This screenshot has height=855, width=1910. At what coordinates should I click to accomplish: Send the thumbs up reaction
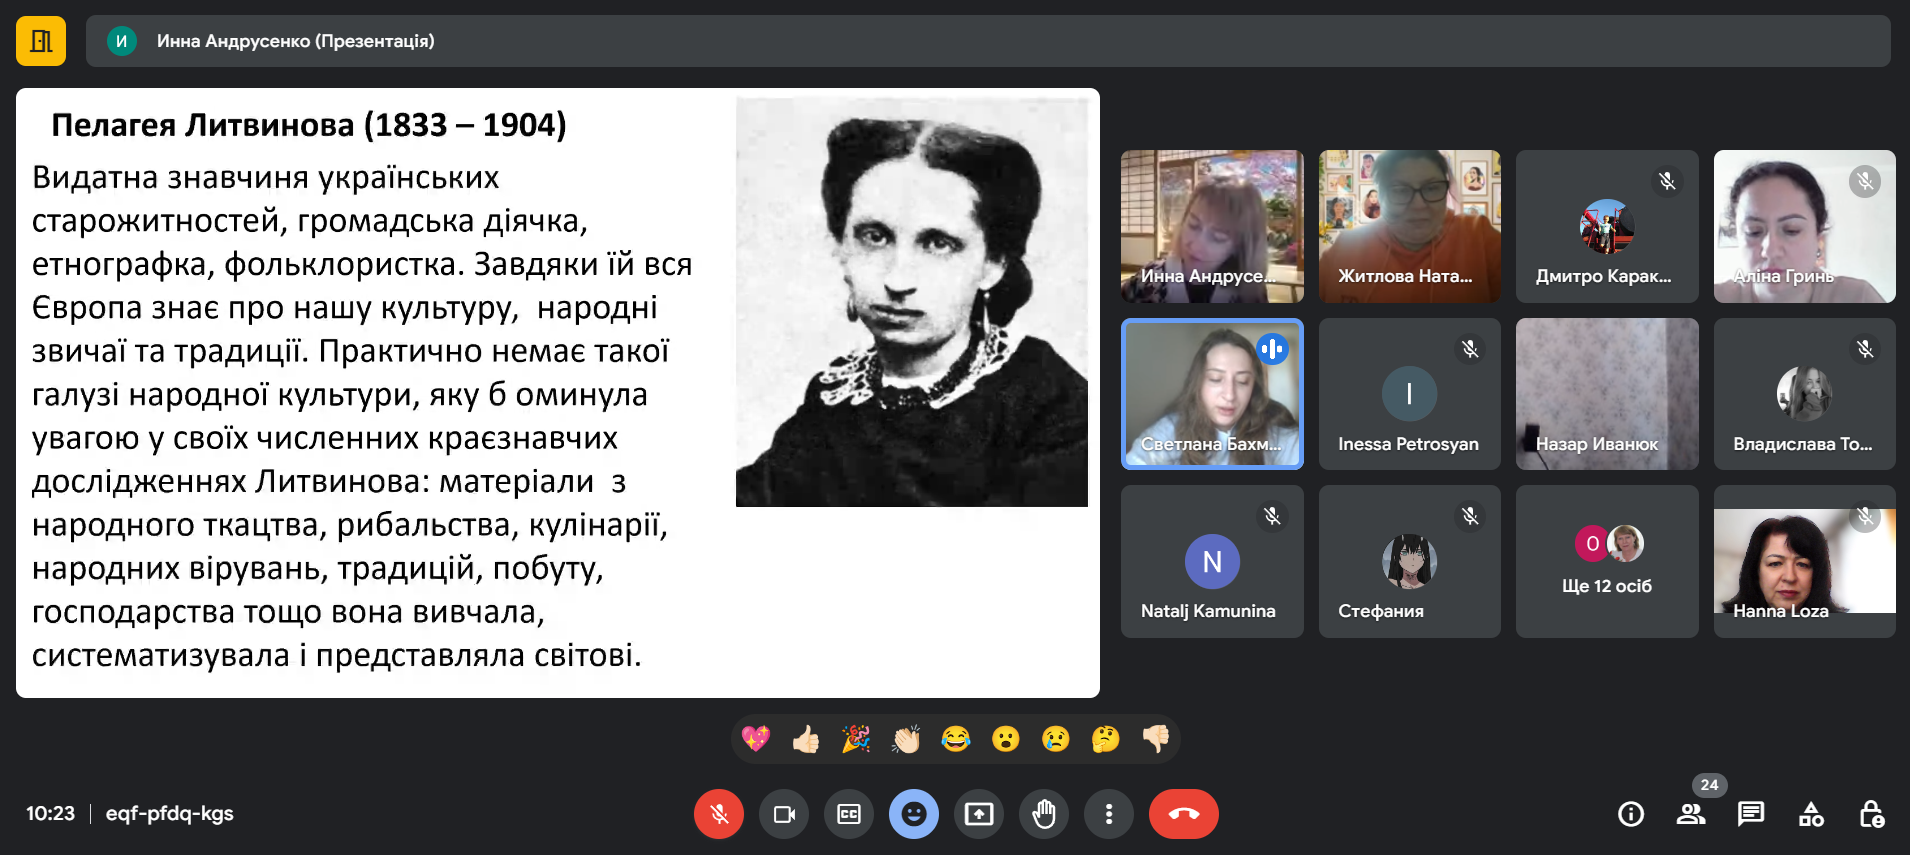coord(806,739)
